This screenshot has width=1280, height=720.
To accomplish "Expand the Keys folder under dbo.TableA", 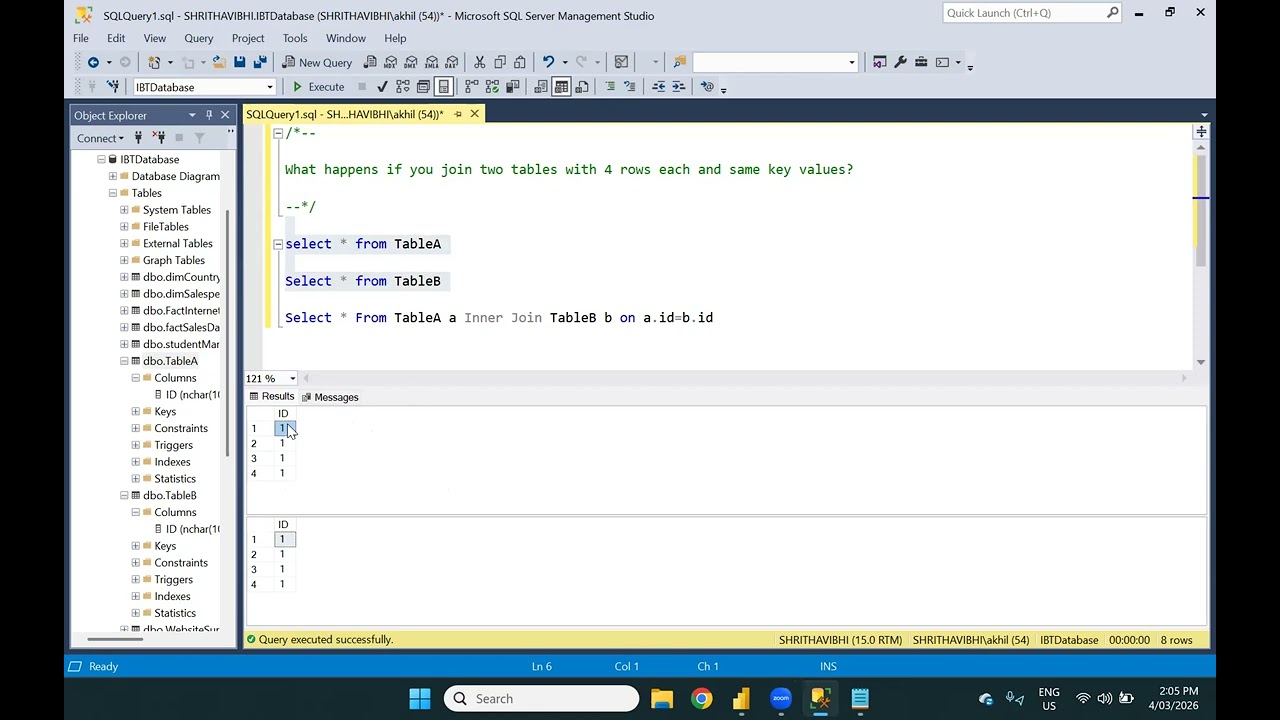I will click(x=136, y=412).
